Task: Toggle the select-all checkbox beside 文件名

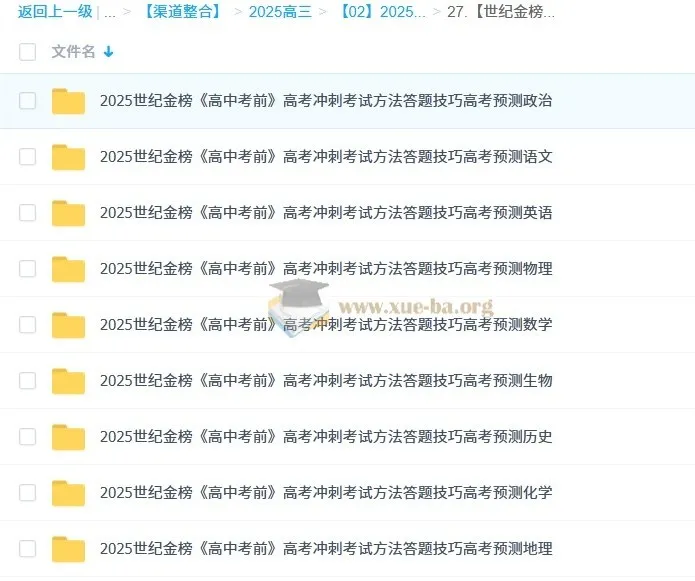Action: [27, 52]
